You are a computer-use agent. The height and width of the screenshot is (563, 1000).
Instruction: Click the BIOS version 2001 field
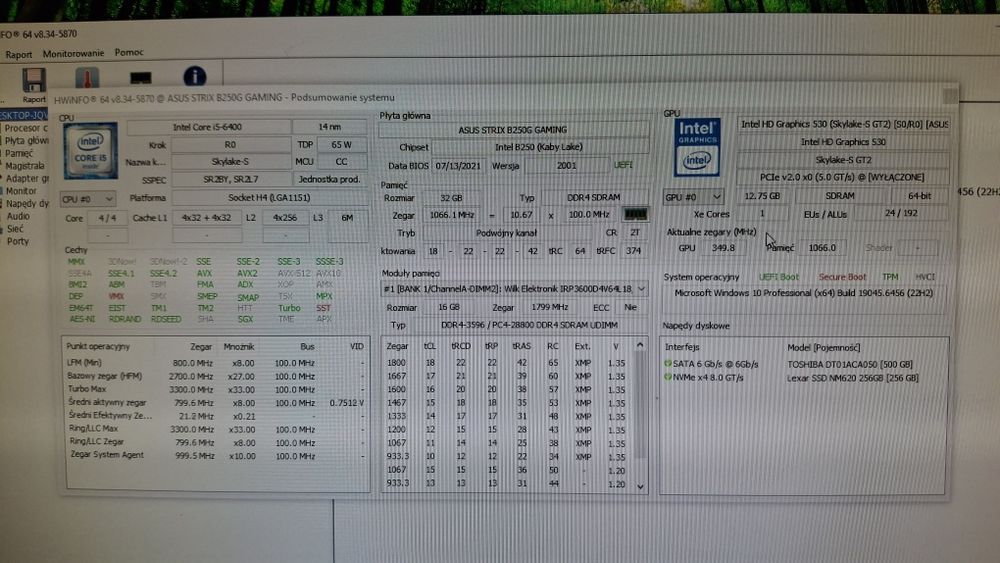[566, 166]
